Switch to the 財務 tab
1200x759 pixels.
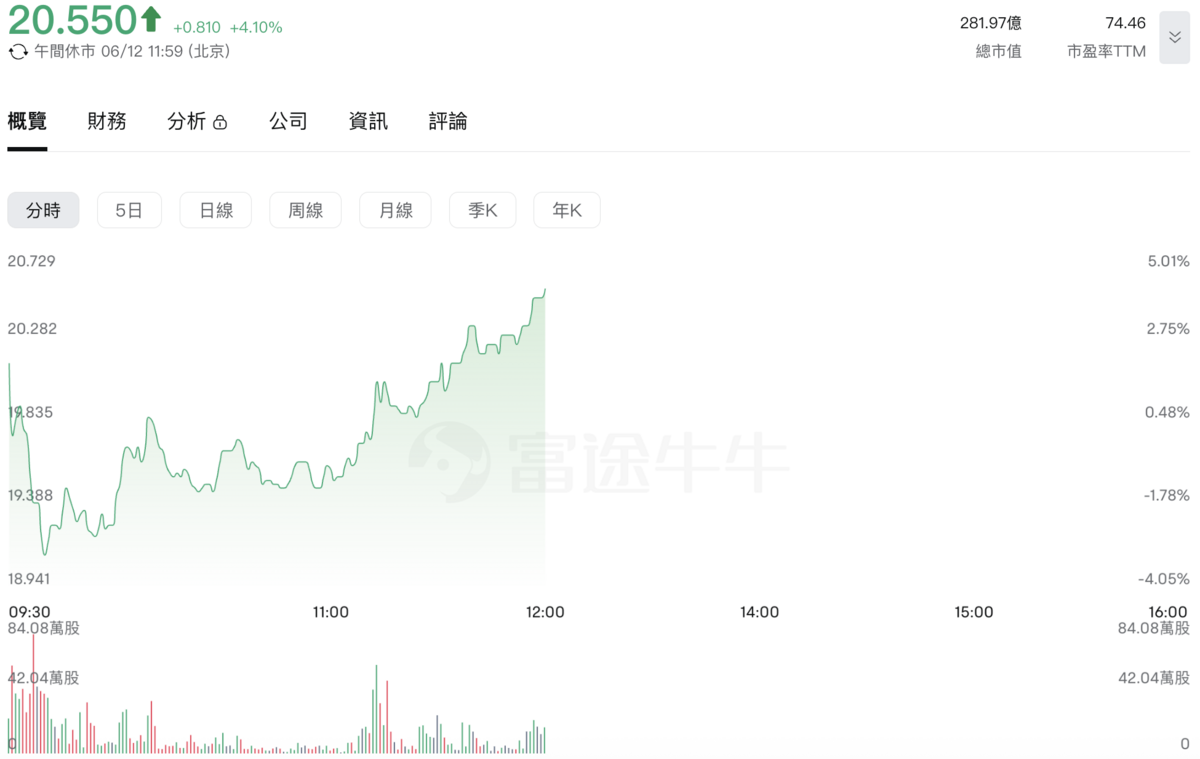[x=107, y=122]
